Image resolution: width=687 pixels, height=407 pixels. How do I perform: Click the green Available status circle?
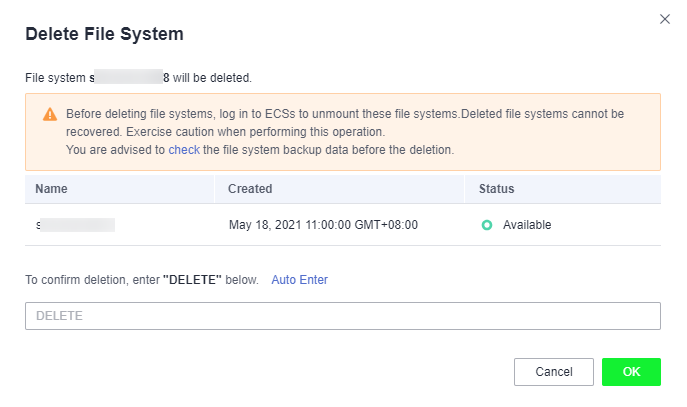point(487,225)
